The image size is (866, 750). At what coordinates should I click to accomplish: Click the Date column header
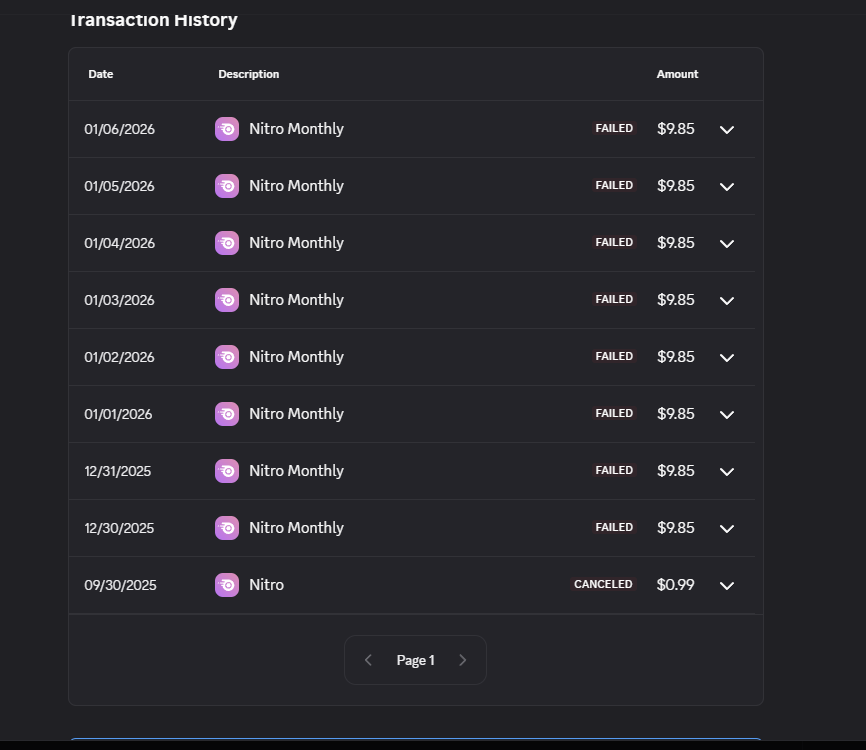pos(101,74)
